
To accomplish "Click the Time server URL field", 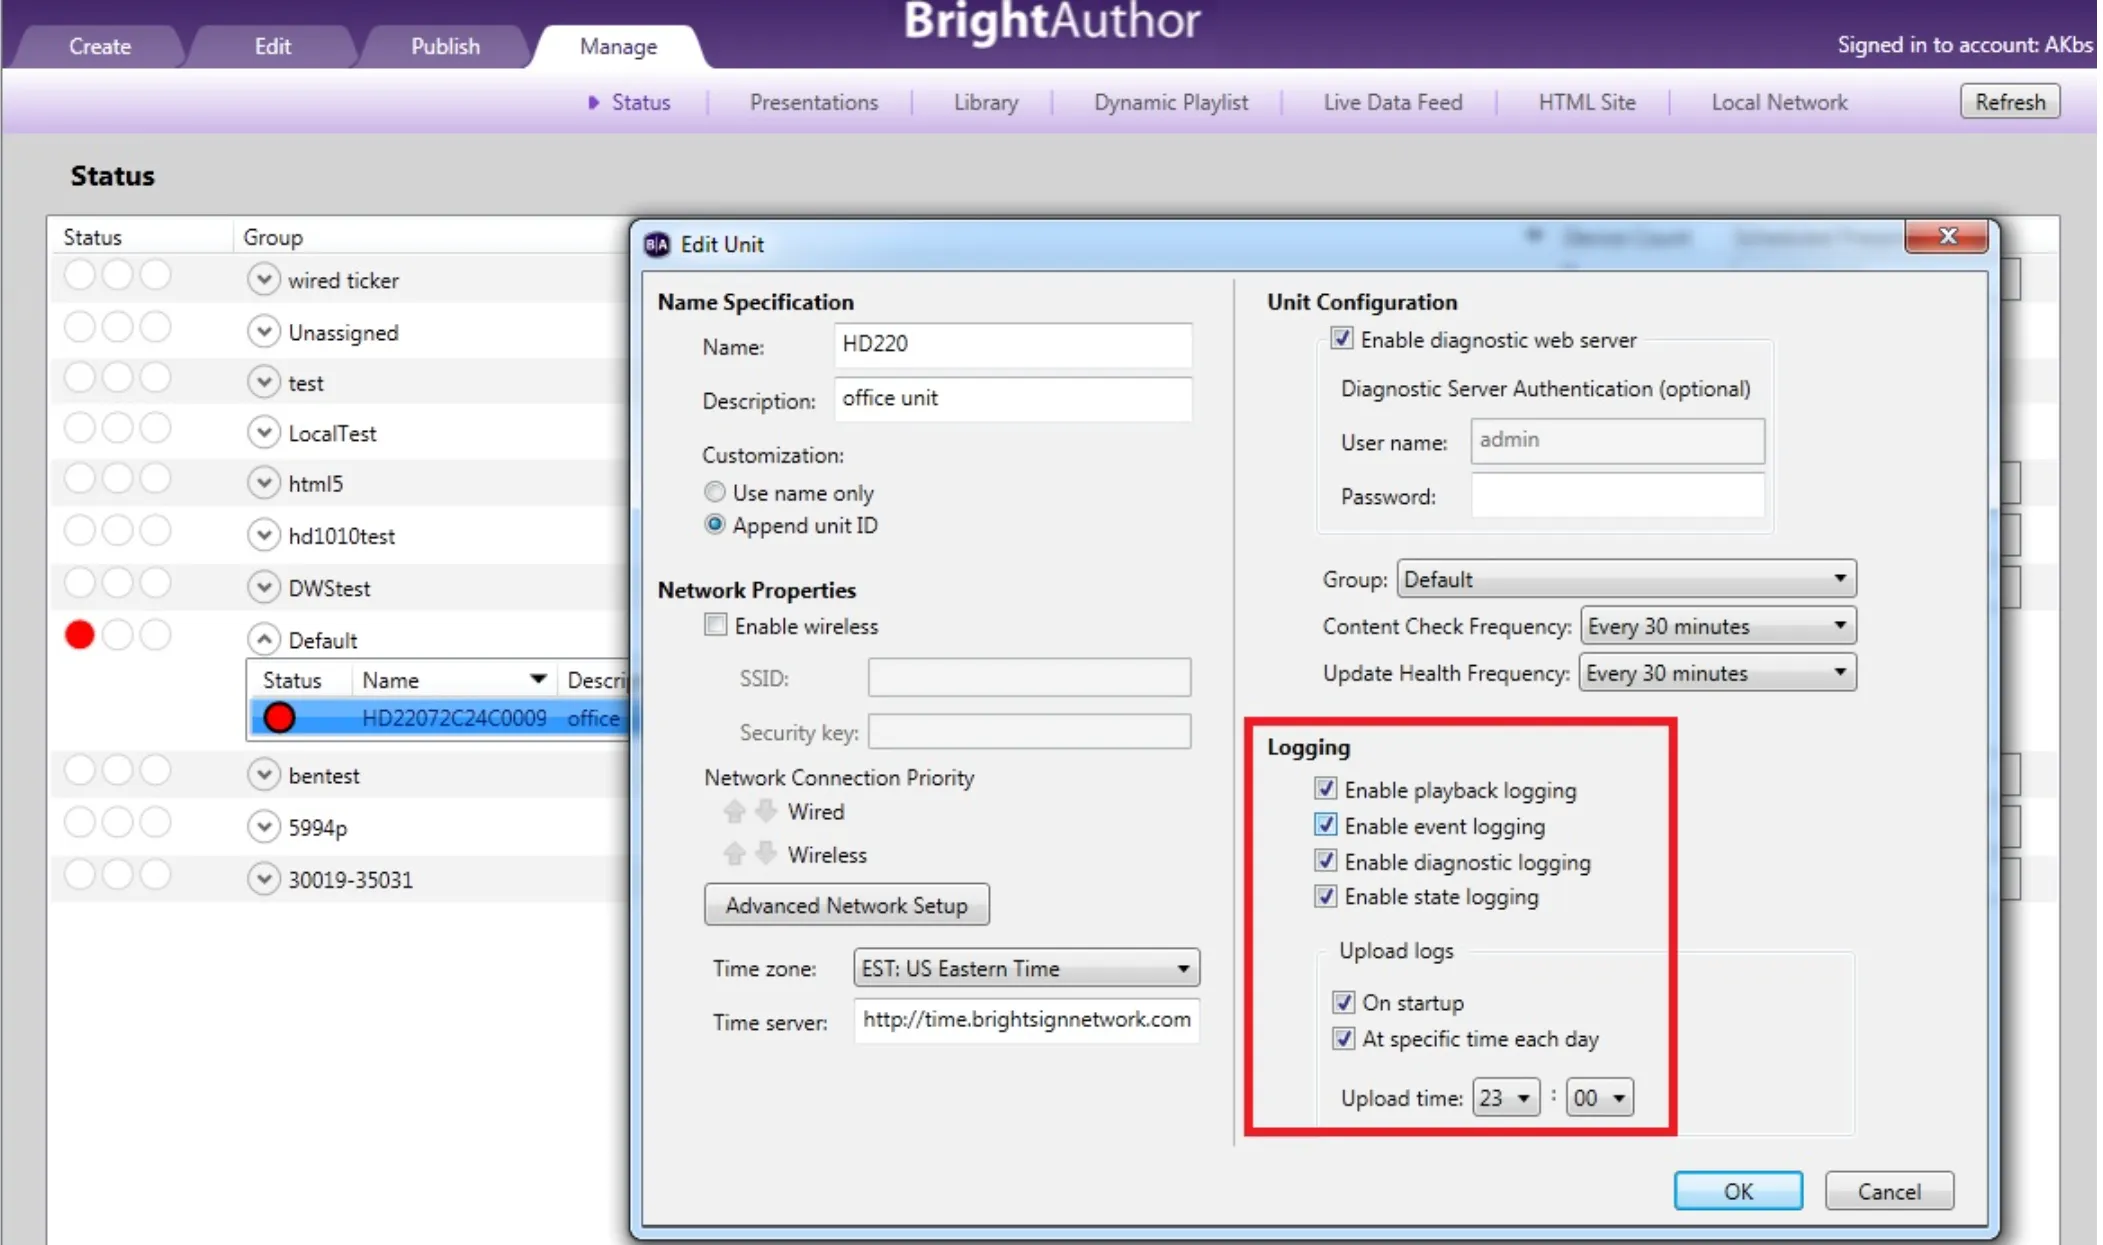I will [1026, 1020].
